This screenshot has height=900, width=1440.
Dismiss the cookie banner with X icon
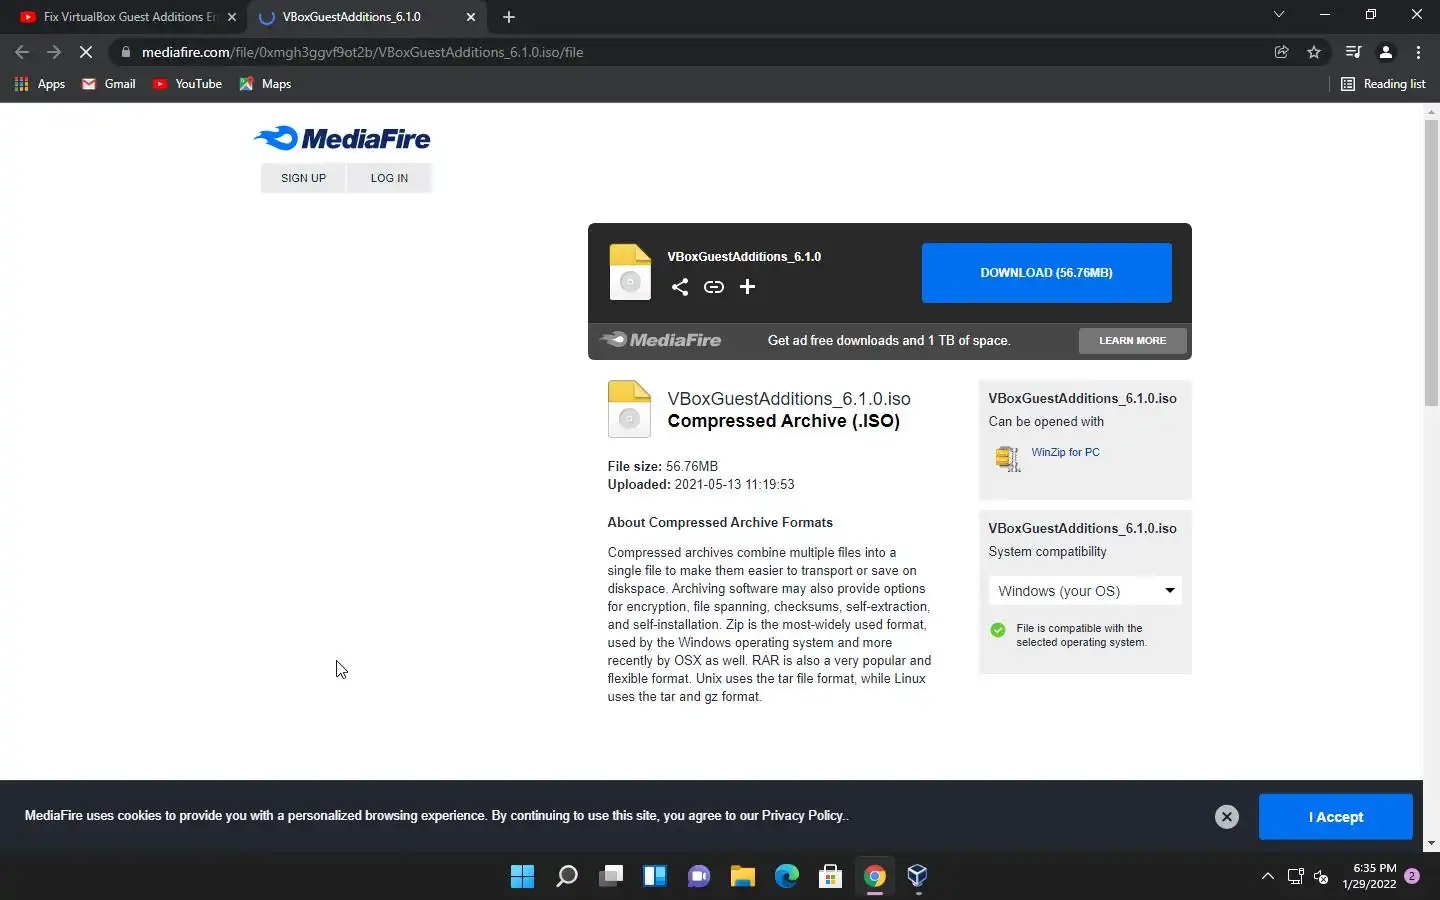(x=1227, y=817)
